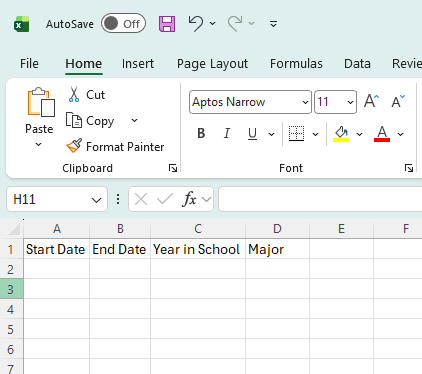Click the Redo arrow
This screenshot has height=374, width=422.
pos(235,24)
